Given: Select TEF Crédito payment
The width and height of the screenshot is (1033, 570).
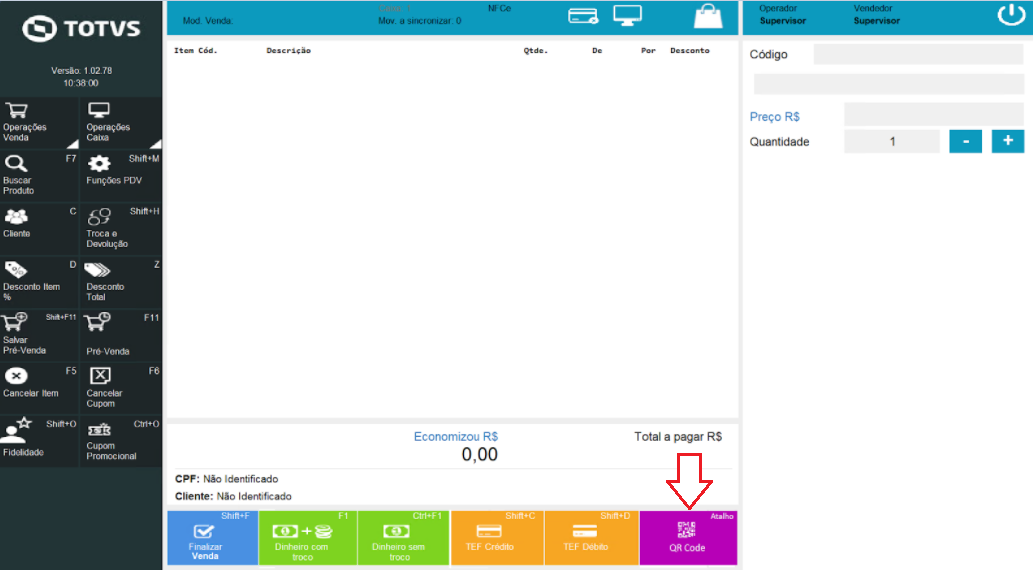Looking at the screenshot, I should [497, 538].
